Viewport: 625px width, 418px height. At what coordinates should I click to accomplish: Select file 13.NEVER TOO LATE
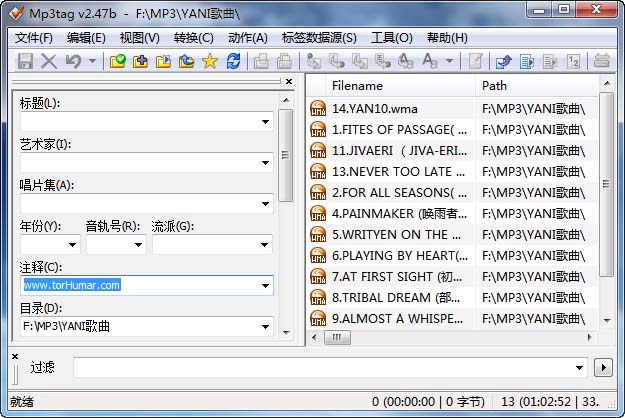tap(398, 172)
